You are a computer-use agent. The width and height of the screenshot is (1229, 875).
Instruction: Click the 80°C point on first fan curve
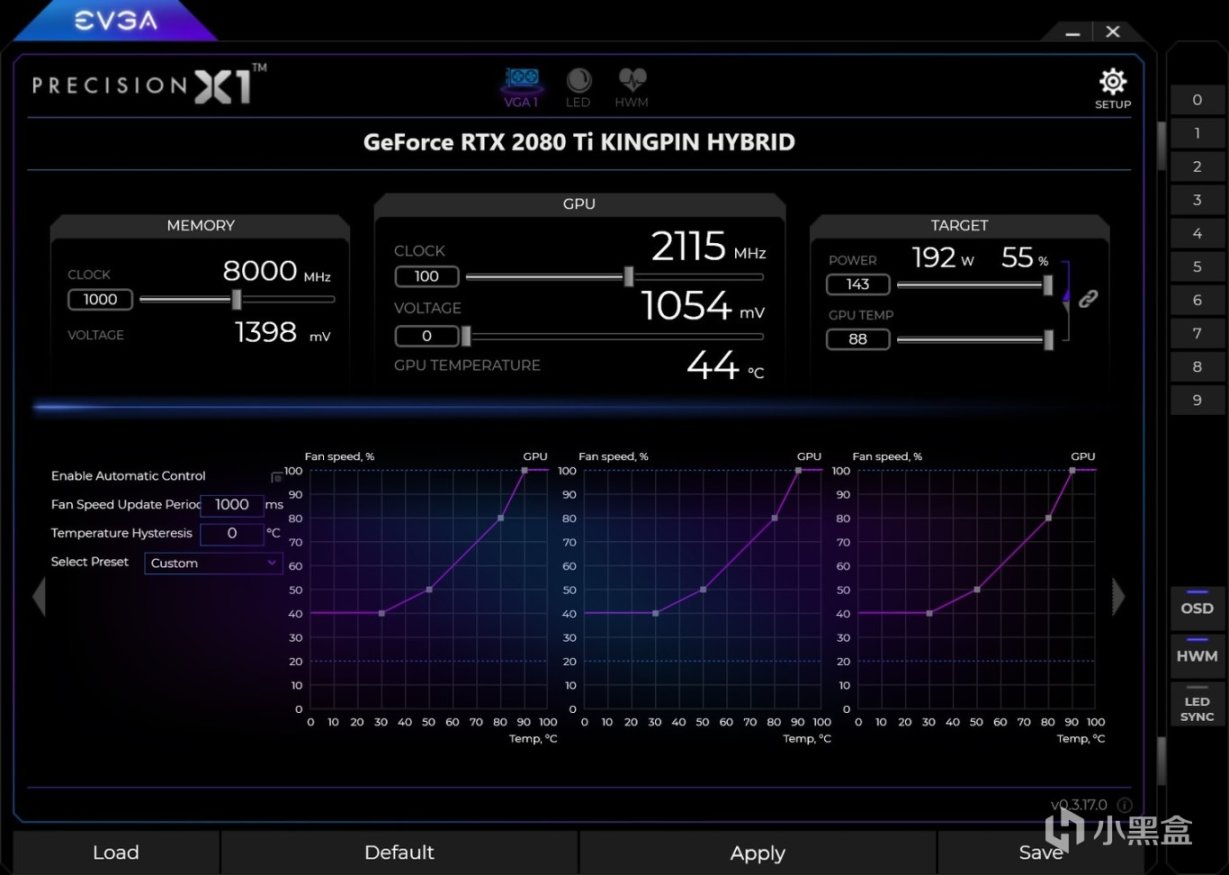pyautogui.click(x=501, y=518)
